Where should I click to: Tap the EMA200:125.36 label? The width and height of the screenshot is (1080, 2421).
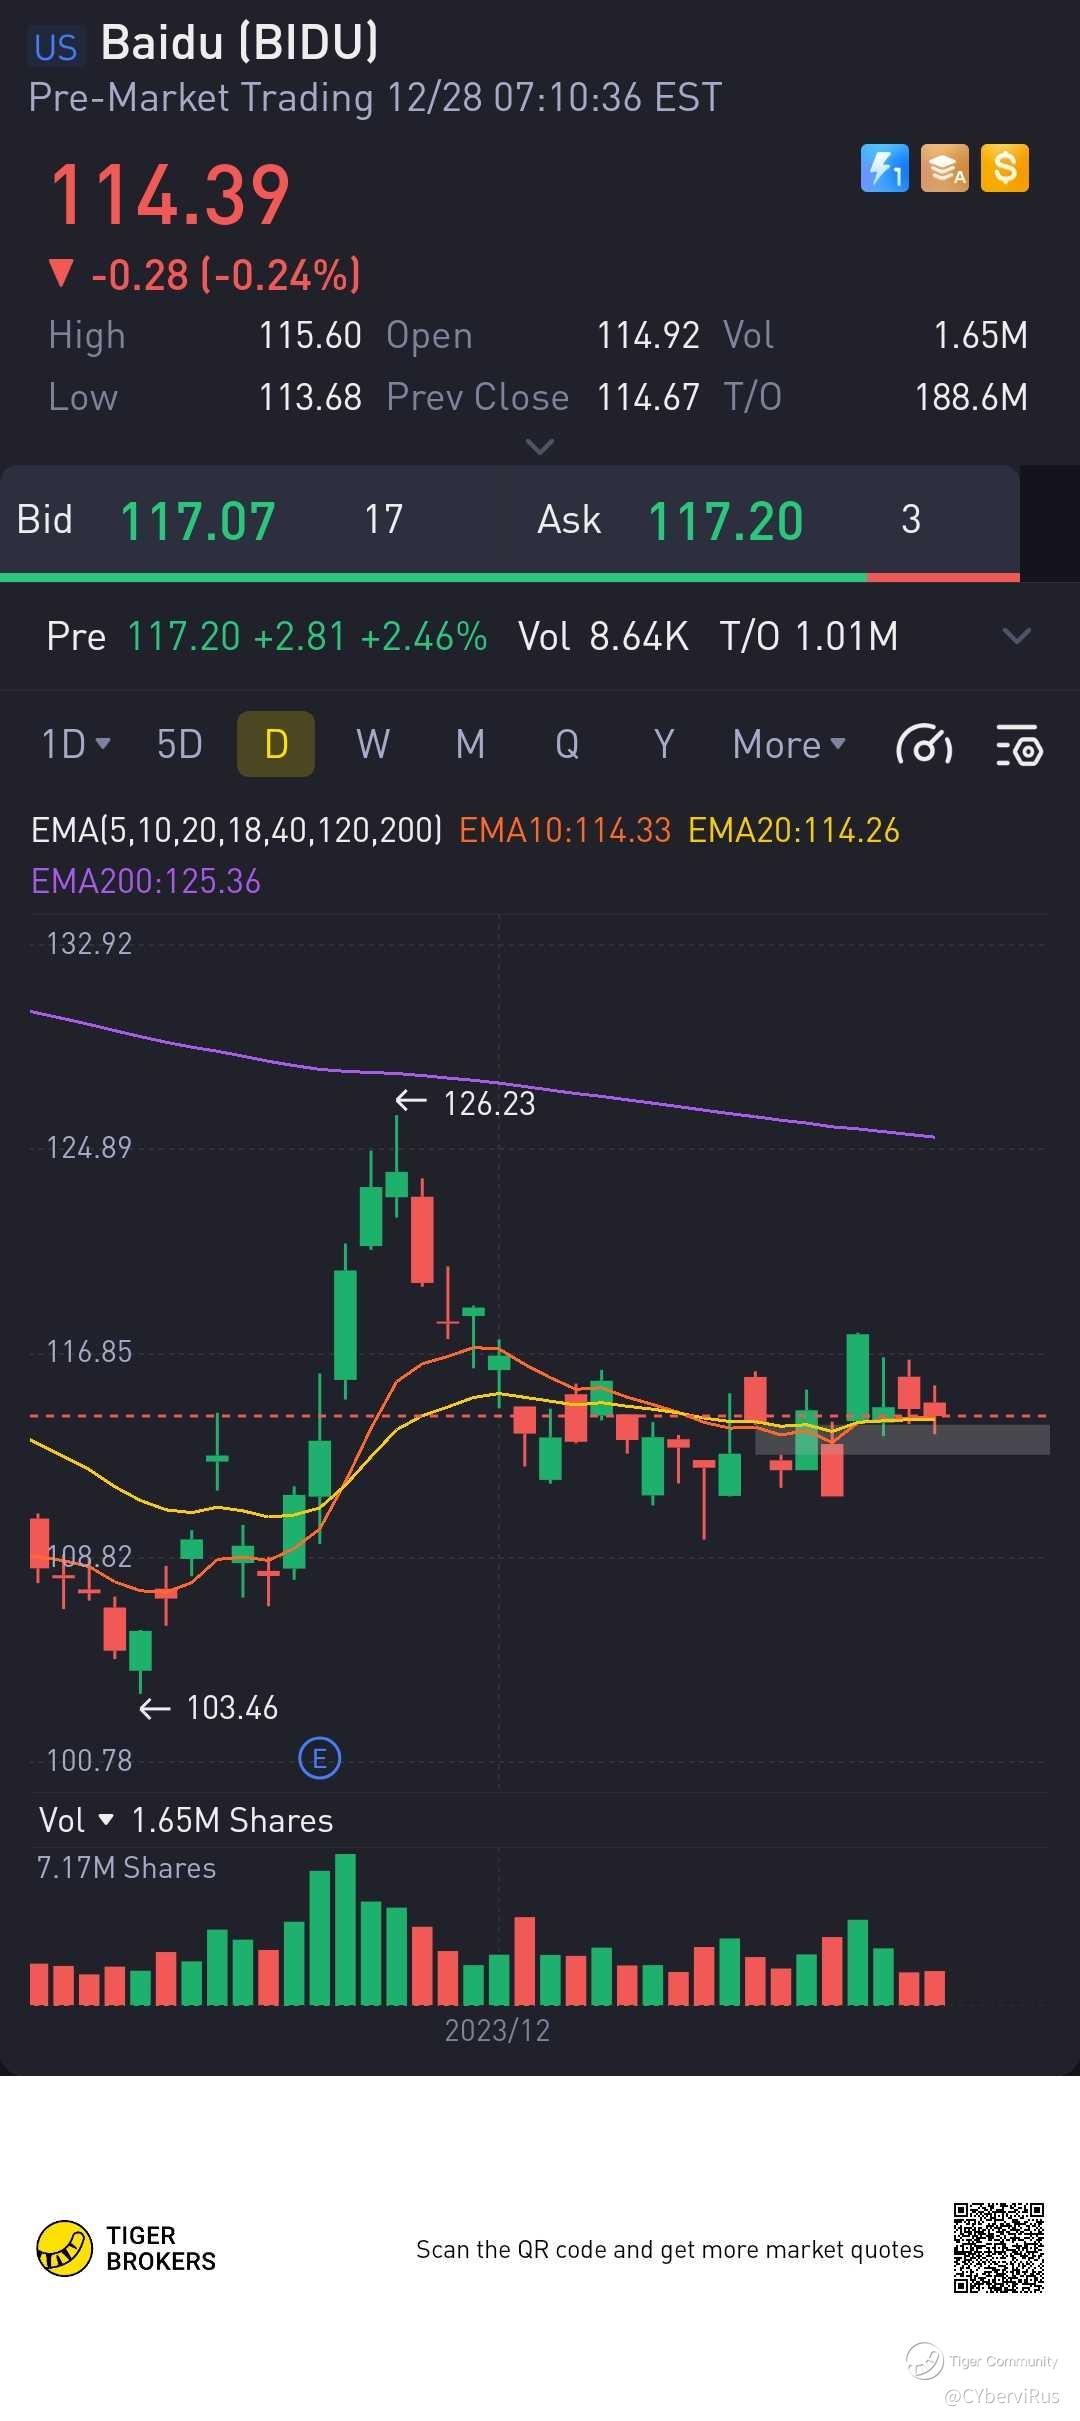click(146, 881)
